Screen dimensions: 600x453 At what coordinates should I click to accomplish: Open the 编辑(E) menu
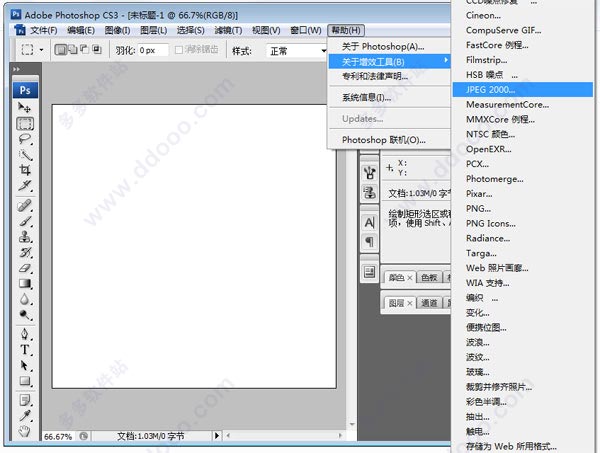click(x=81, y=30)
